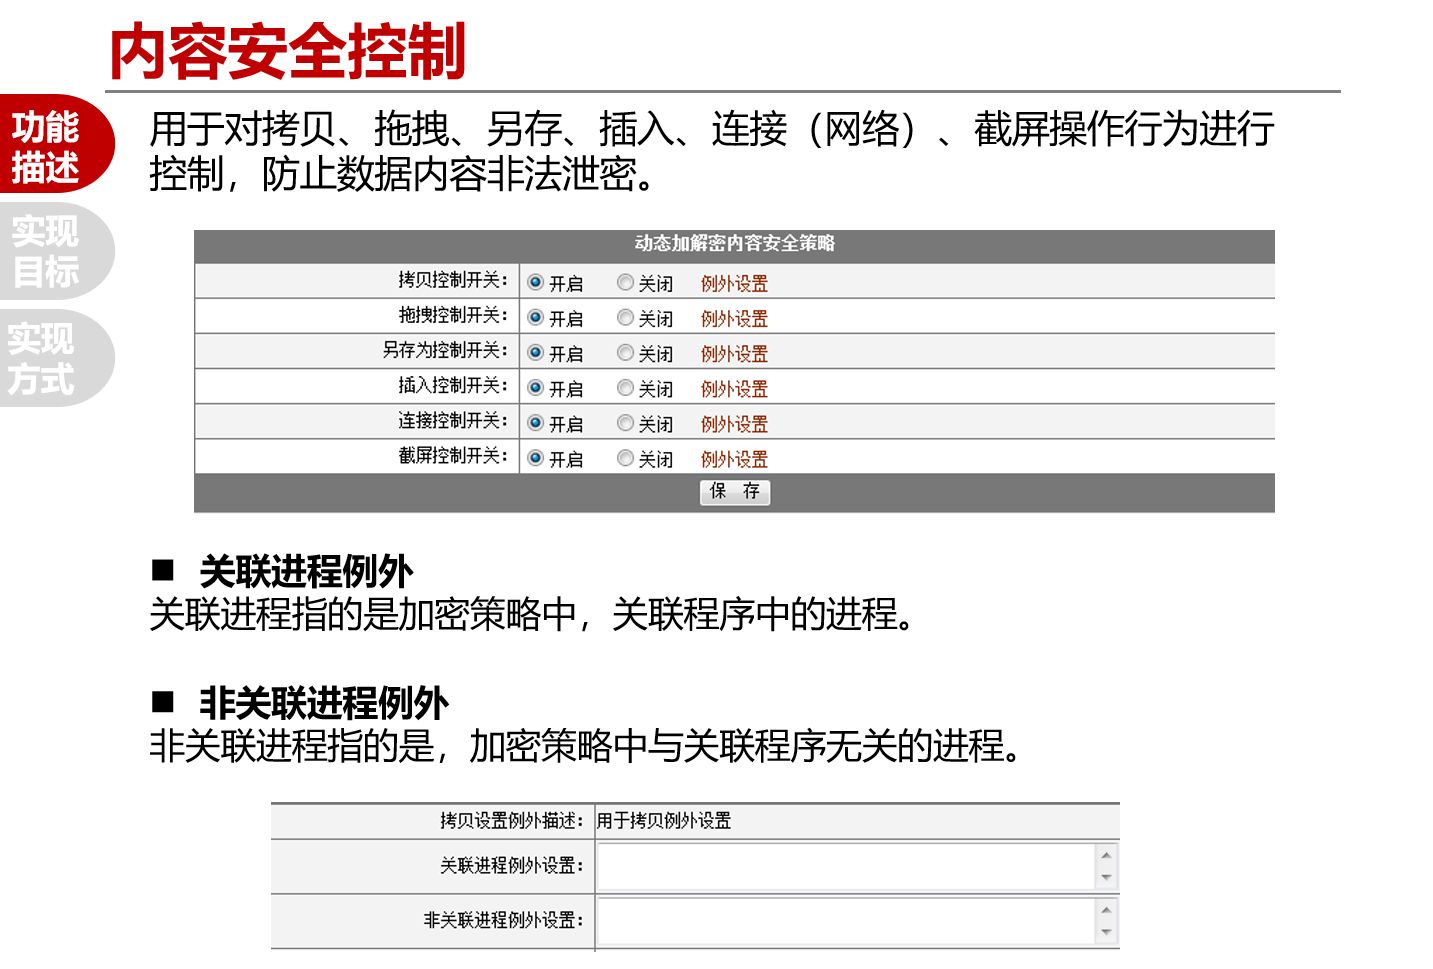Select 关闭 for 插入控制开关
1433x969 pixels.
[625, 388]
